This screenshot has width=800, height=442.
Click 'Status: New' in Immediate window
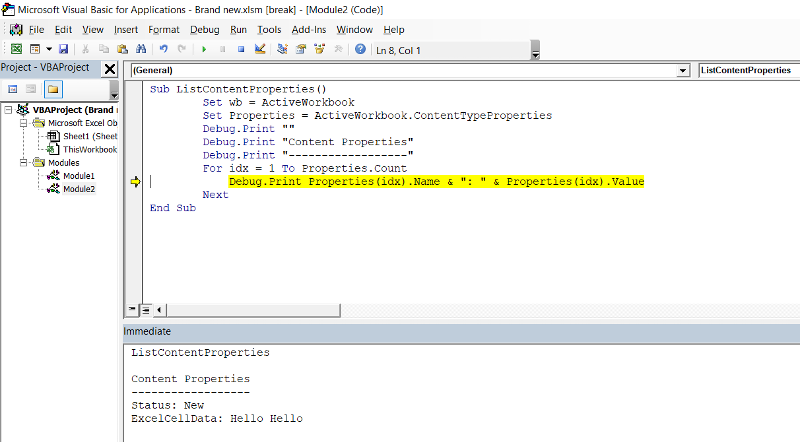(167, 405)
